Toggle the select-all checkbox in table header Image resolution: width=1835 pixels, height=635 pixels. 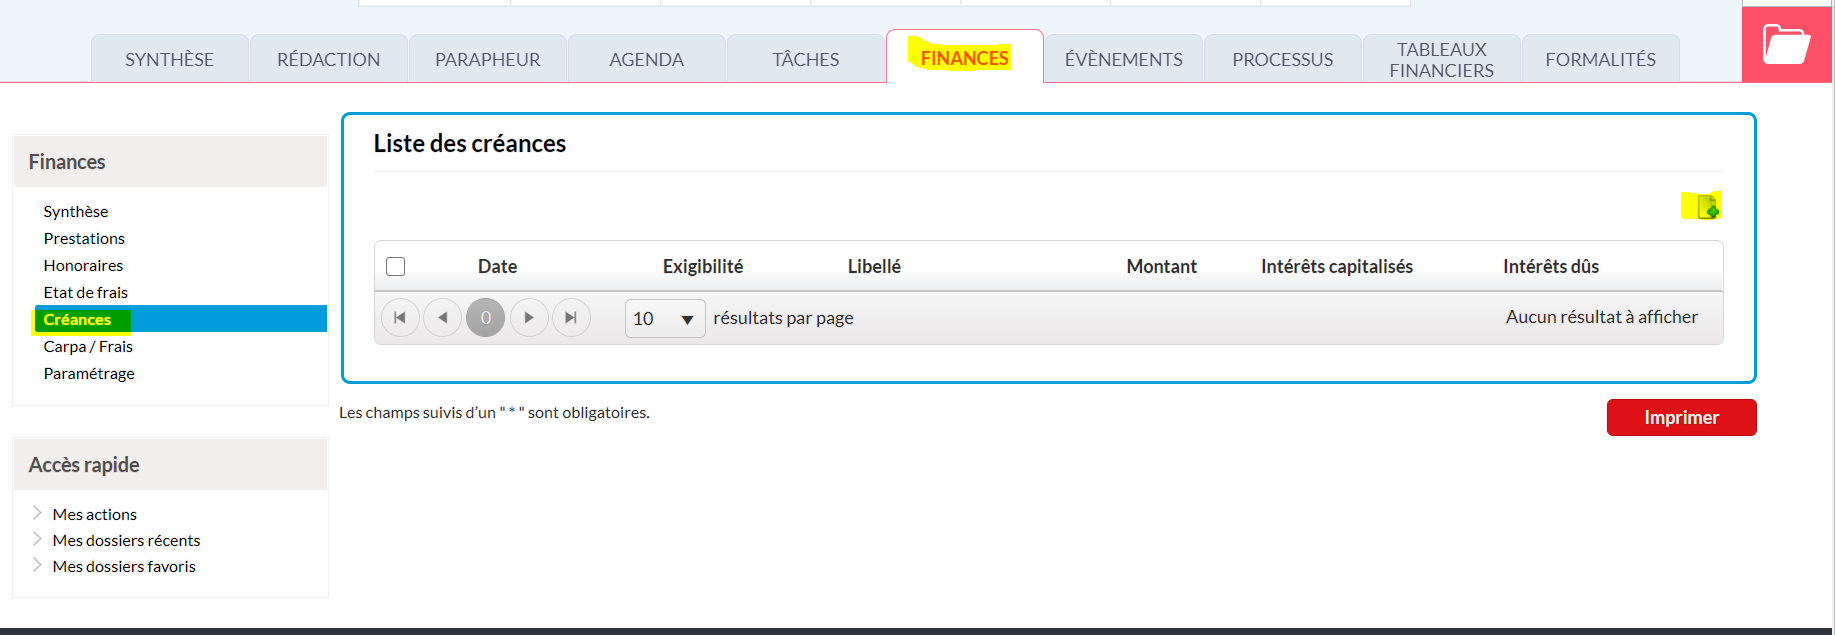pos(396,266)
